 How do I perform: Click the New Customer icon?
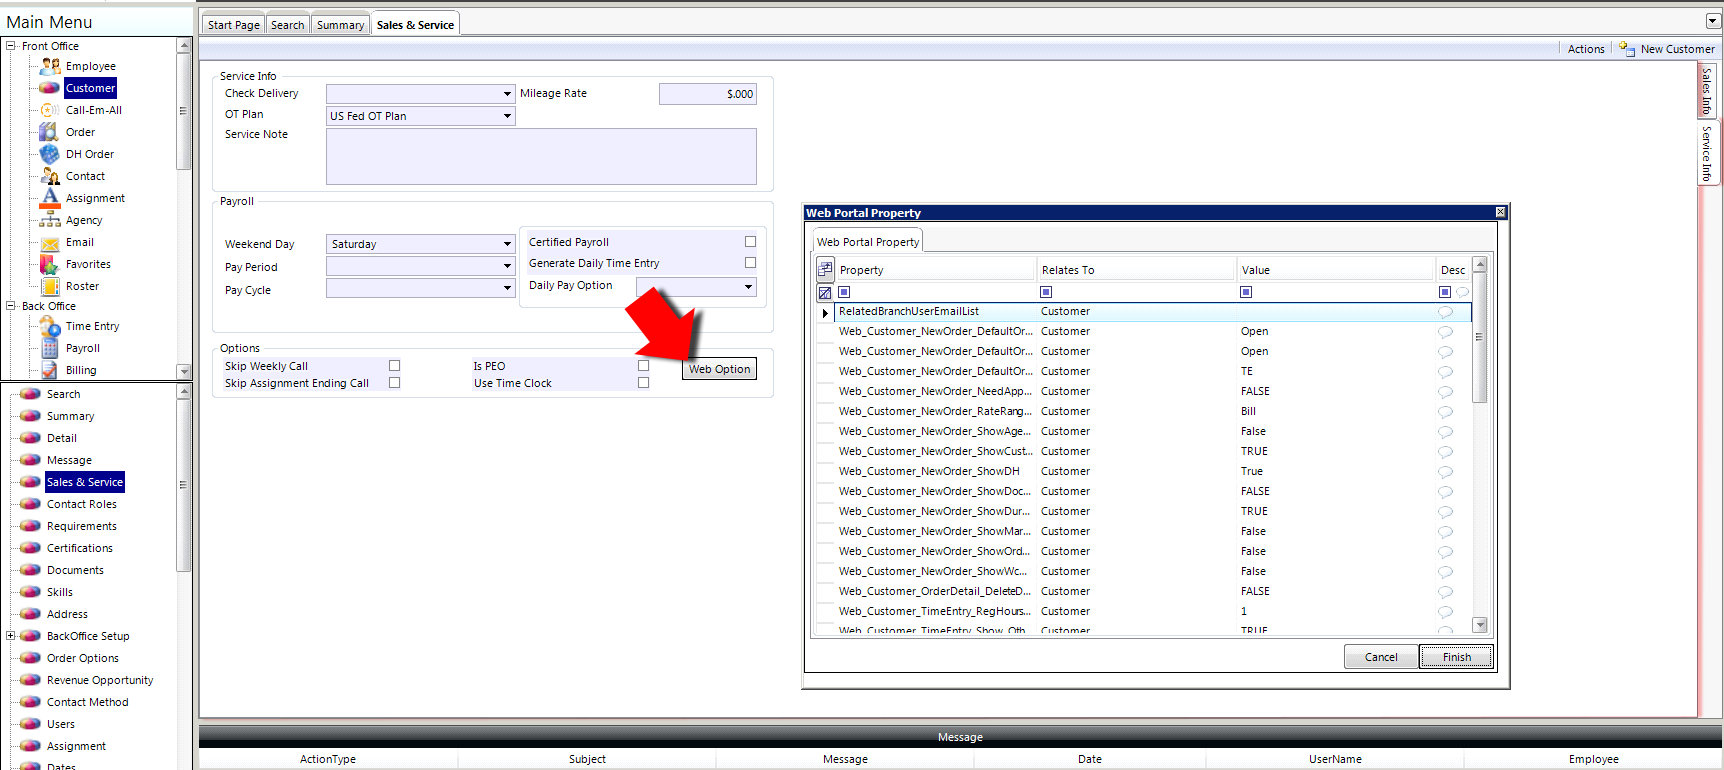point(1627,48)
